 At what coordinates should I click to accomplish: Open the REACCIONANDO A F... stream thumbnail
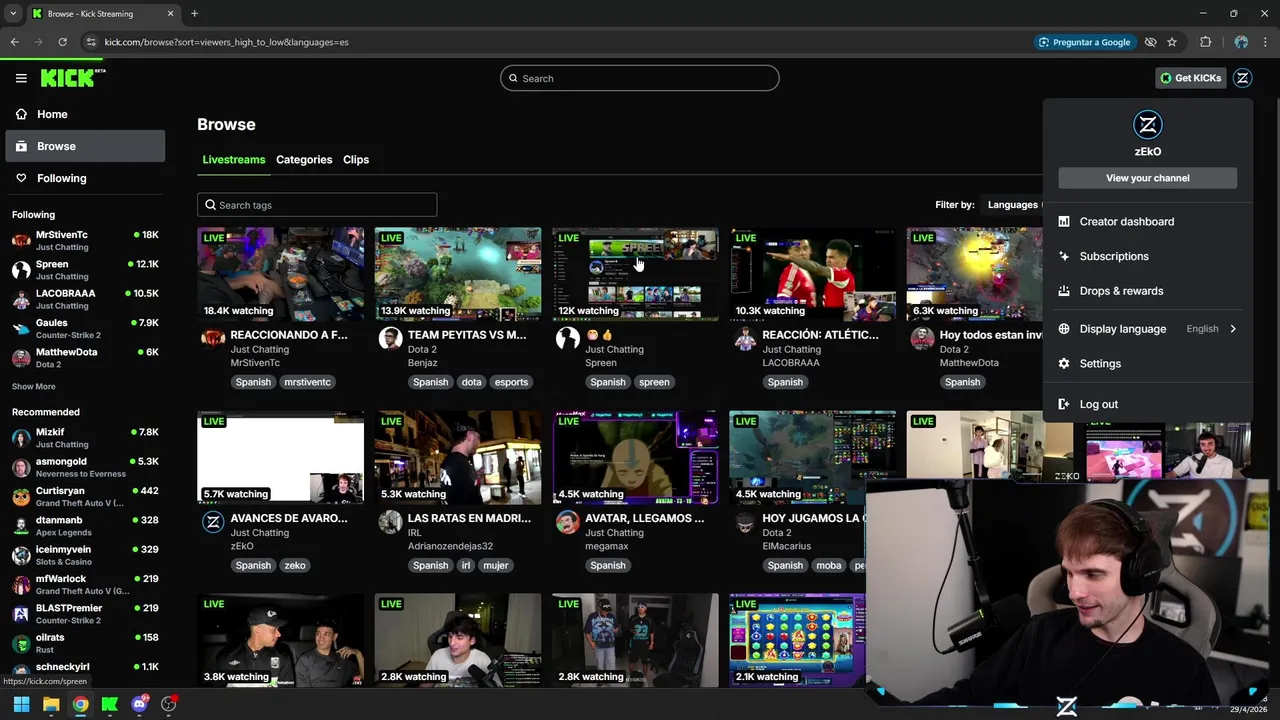pos(281,274)
